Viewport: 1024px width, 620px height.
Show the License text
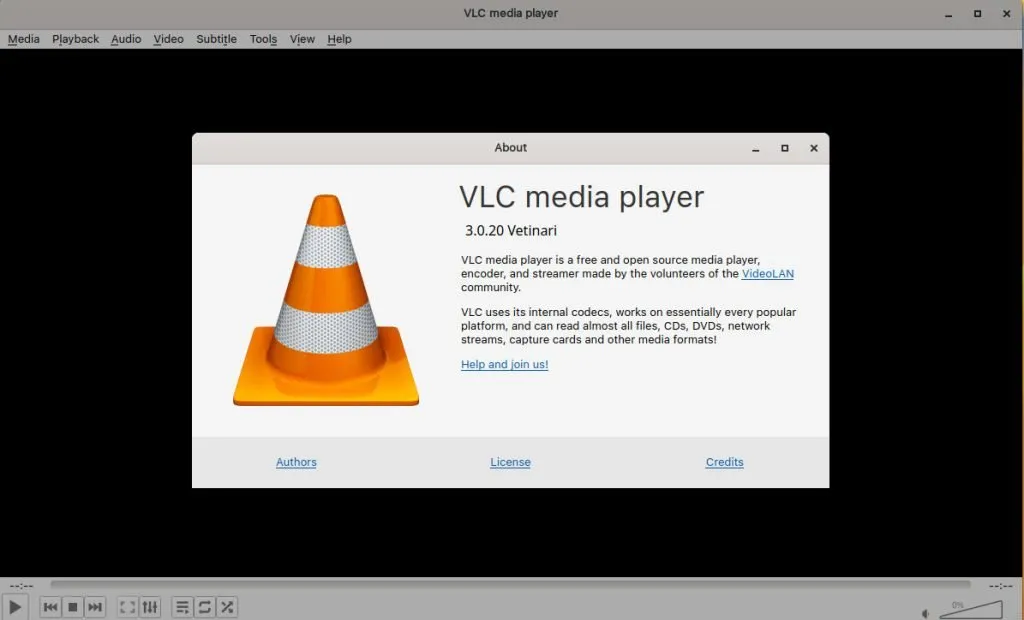tap(510, 462)
